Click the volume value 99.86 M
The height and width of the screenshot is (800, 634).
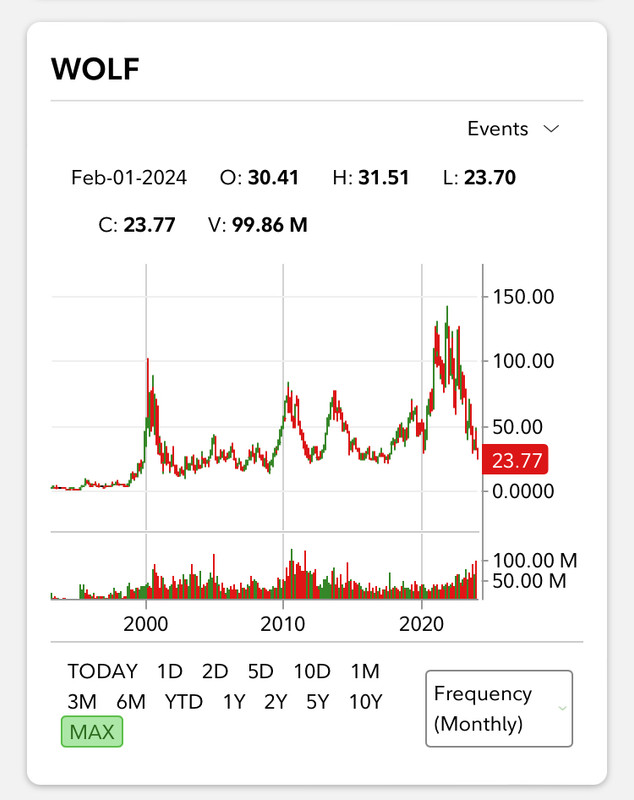(x=270, y=225)
